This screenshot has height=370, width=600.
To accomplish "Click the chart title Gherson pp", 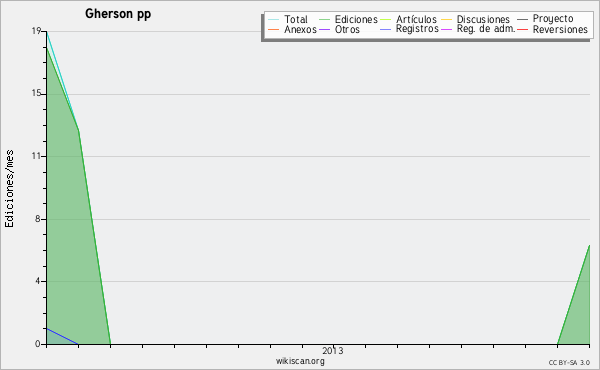I will pos(118,14).
